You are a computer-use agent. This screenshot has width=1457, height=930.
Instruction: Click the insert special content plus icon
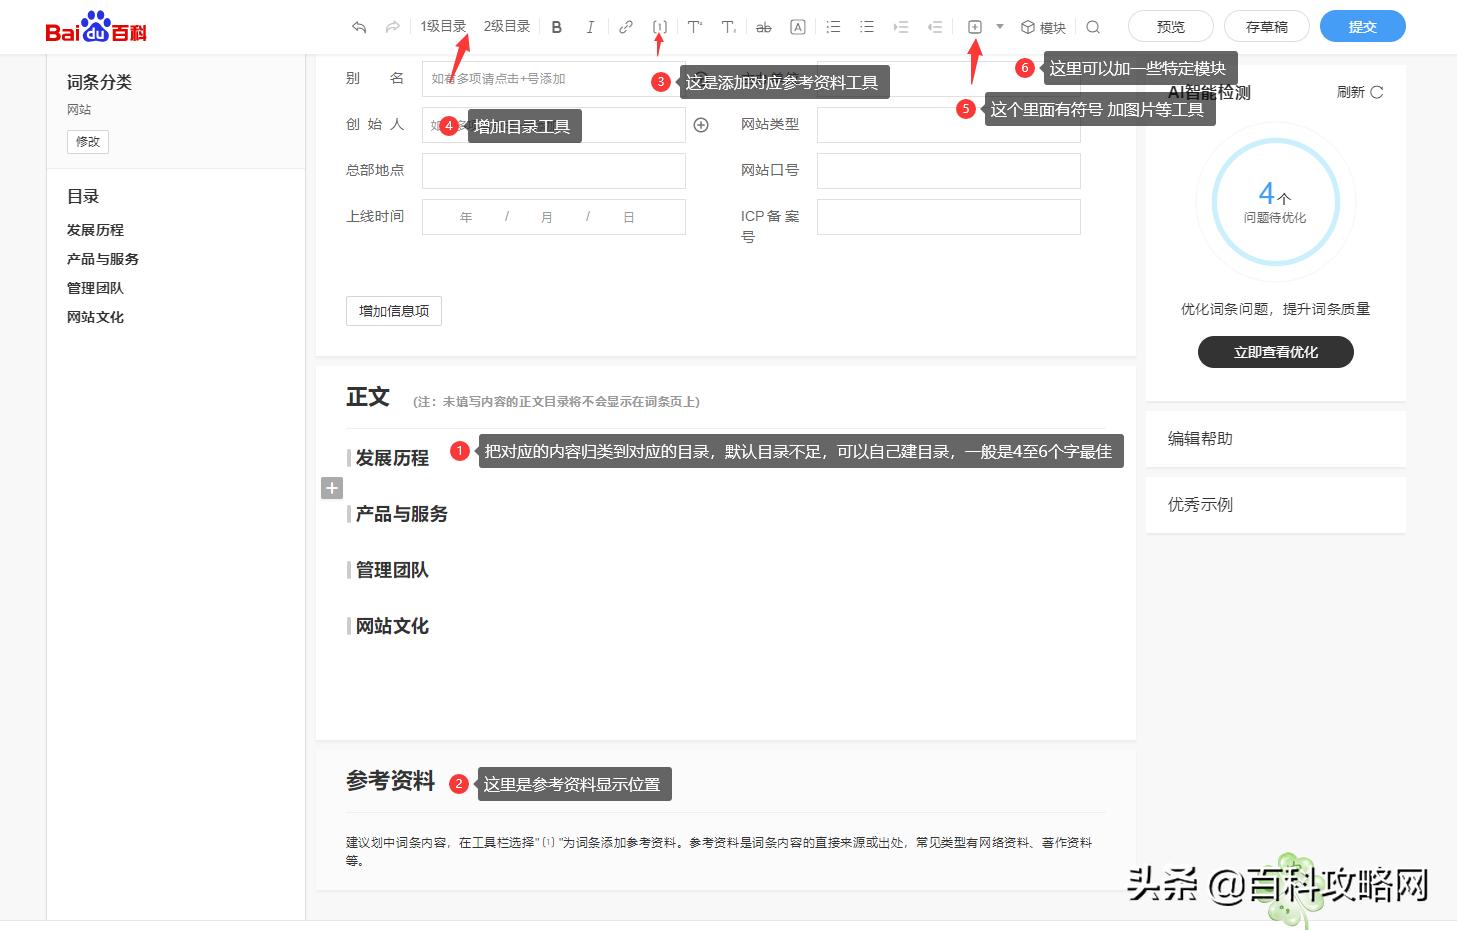[975, 26]
